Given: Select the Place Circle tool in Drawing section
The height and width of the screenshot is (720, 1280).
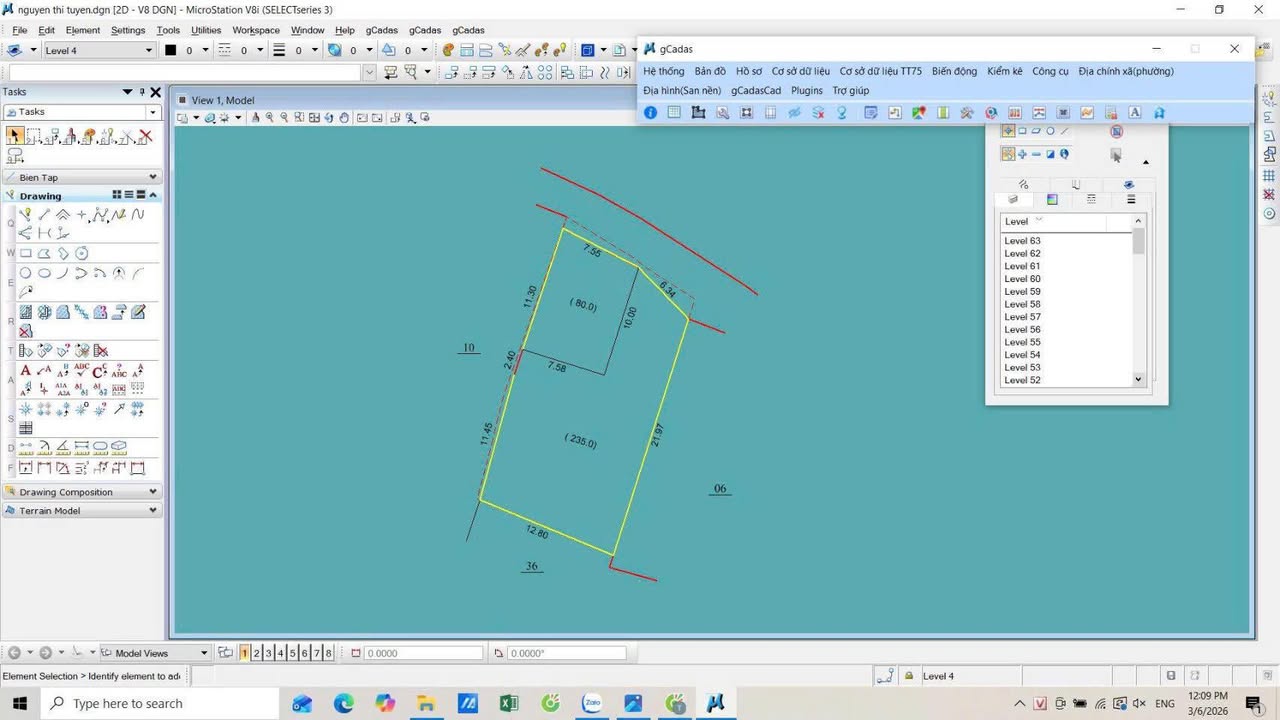Looking at the screenshot, I should tap(26, 272).
